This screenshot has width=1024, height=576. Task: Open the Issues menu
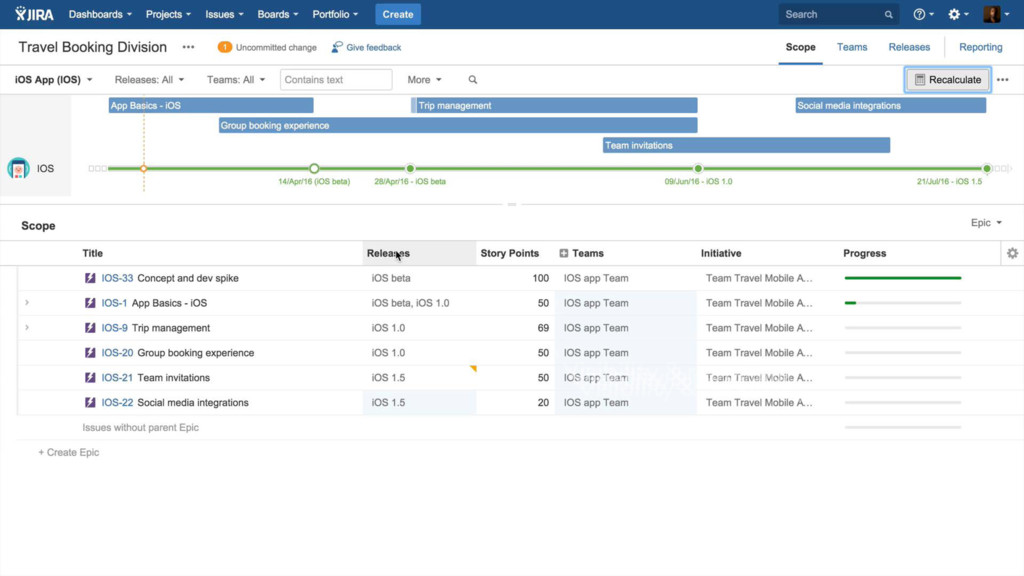224,14
